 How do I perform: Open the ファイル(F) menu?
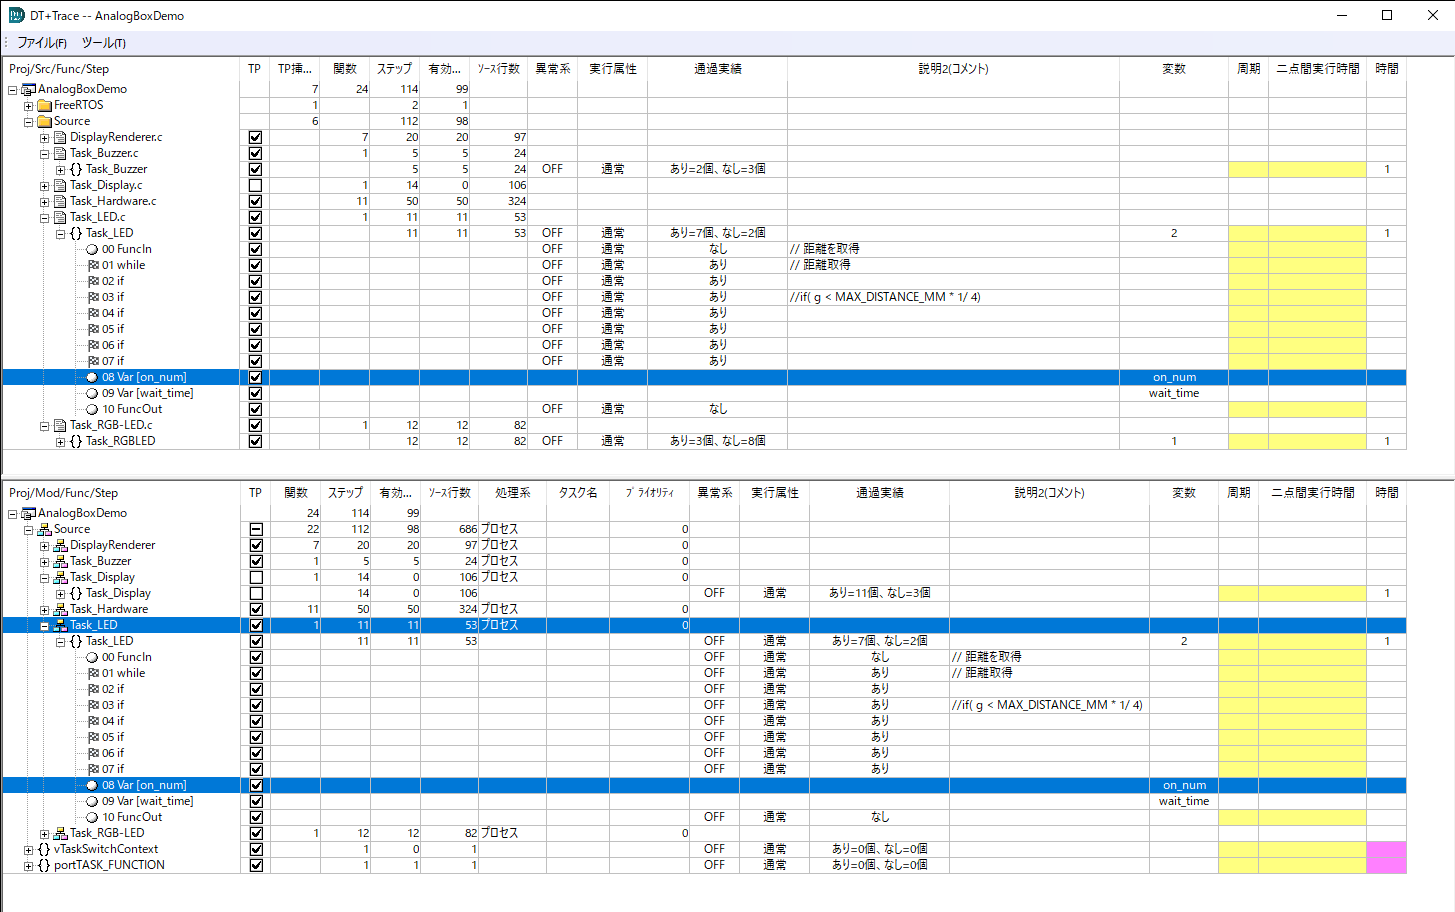(x=41, y=43)
